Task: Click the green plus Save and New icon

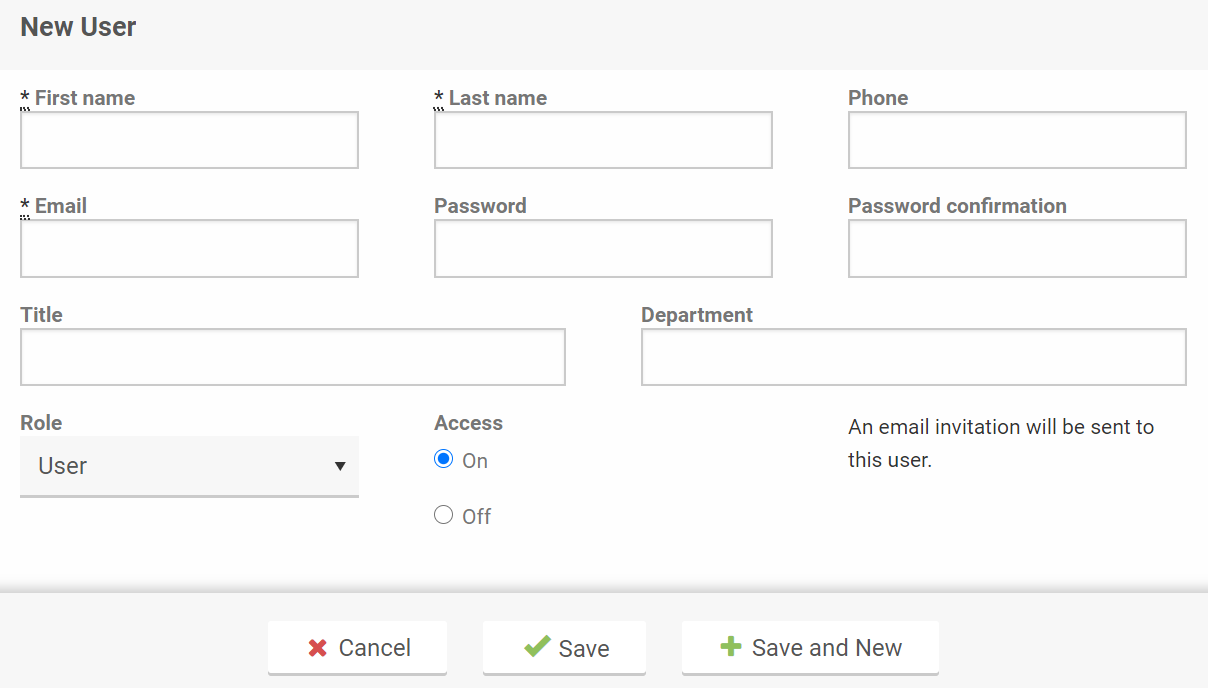Action: (731, 647)
